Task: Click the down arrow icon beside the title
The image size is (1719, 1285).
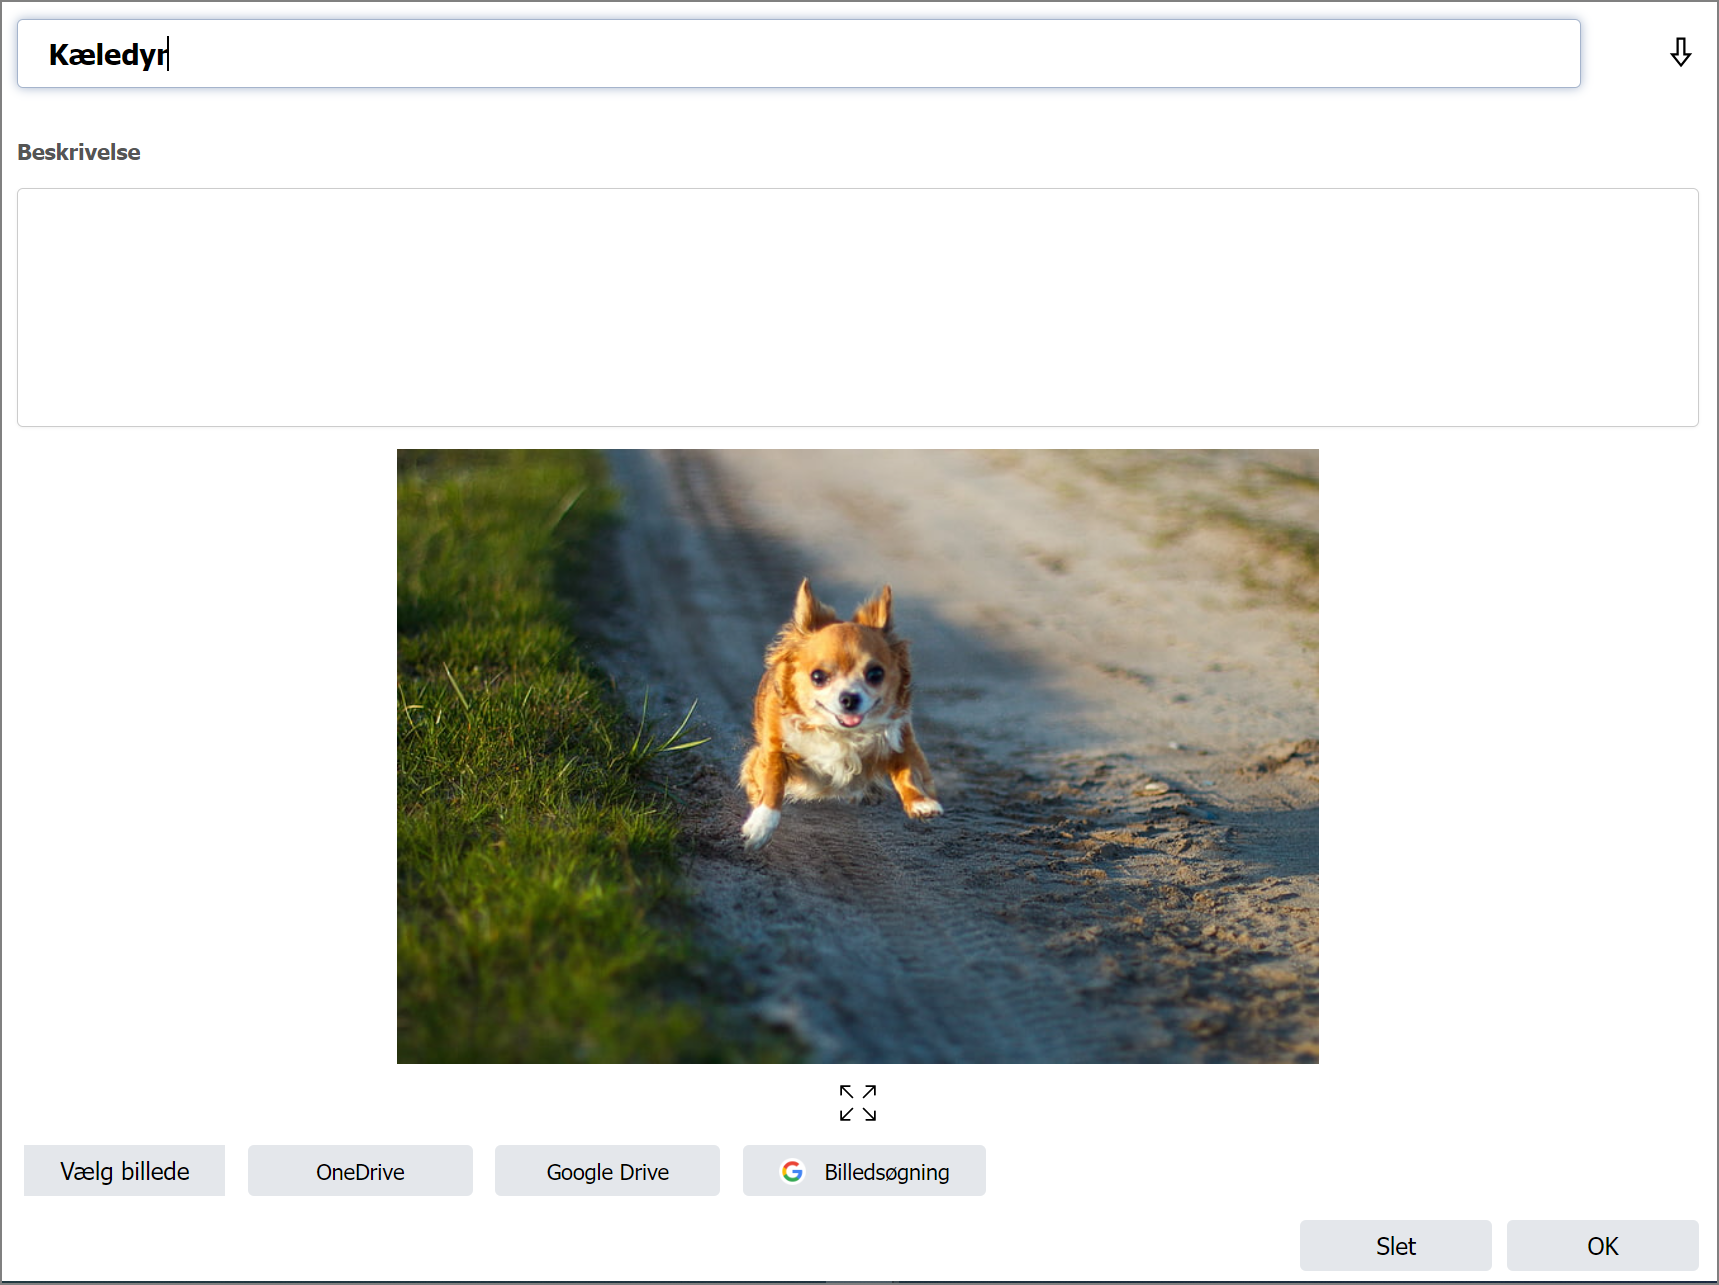Action: (x=1680, y=53)
